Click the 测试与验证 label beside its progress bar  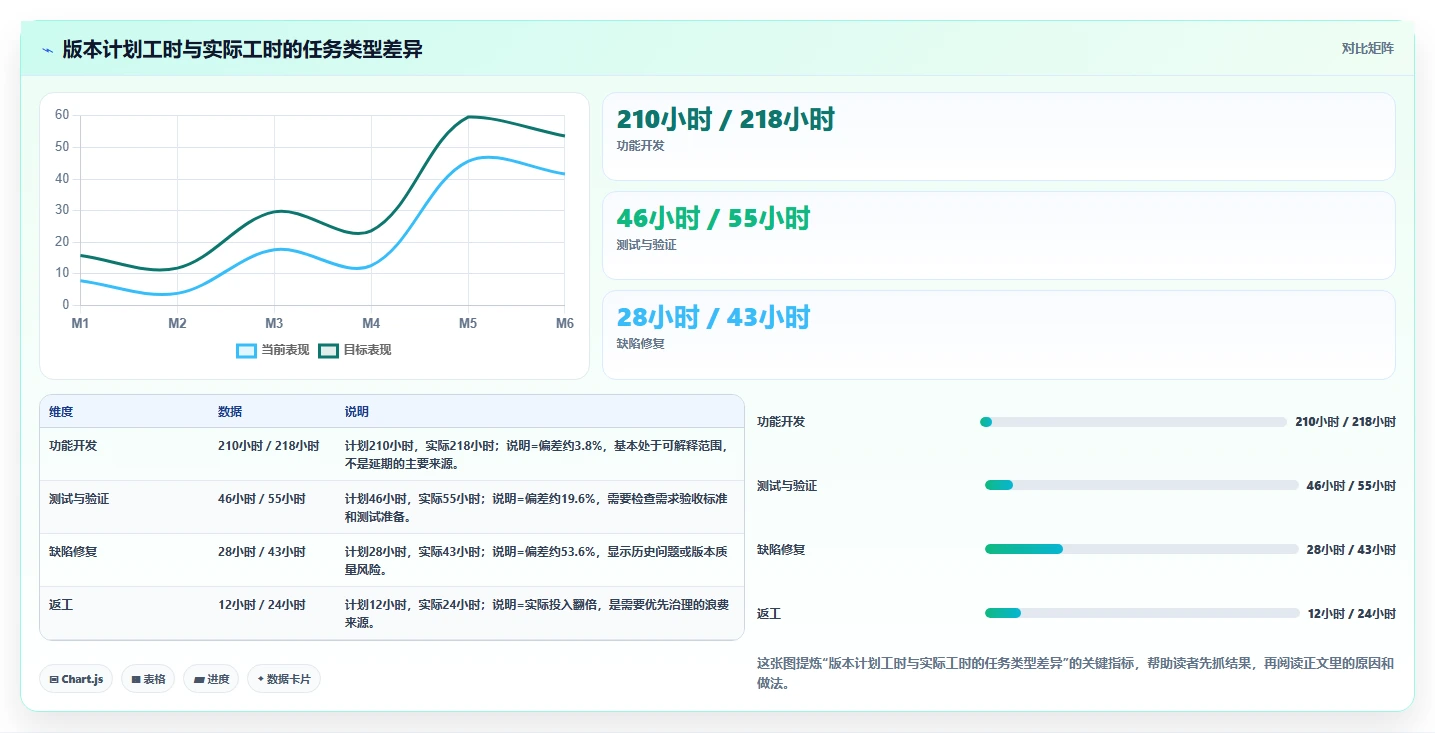pyautogui.click(x=787, y=485)
